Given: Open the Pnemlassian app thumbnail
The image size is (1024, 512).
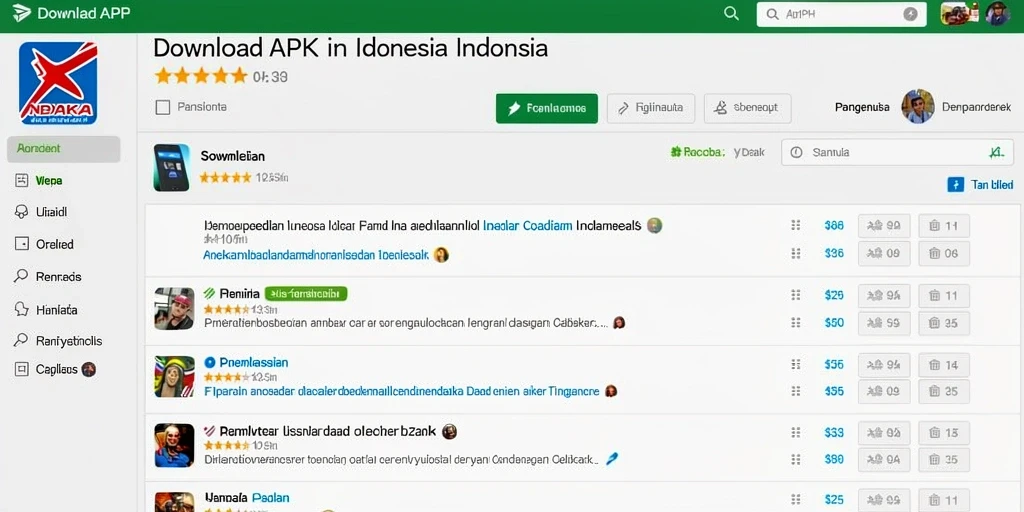Looking at the screenshot, I should (174, 377).
